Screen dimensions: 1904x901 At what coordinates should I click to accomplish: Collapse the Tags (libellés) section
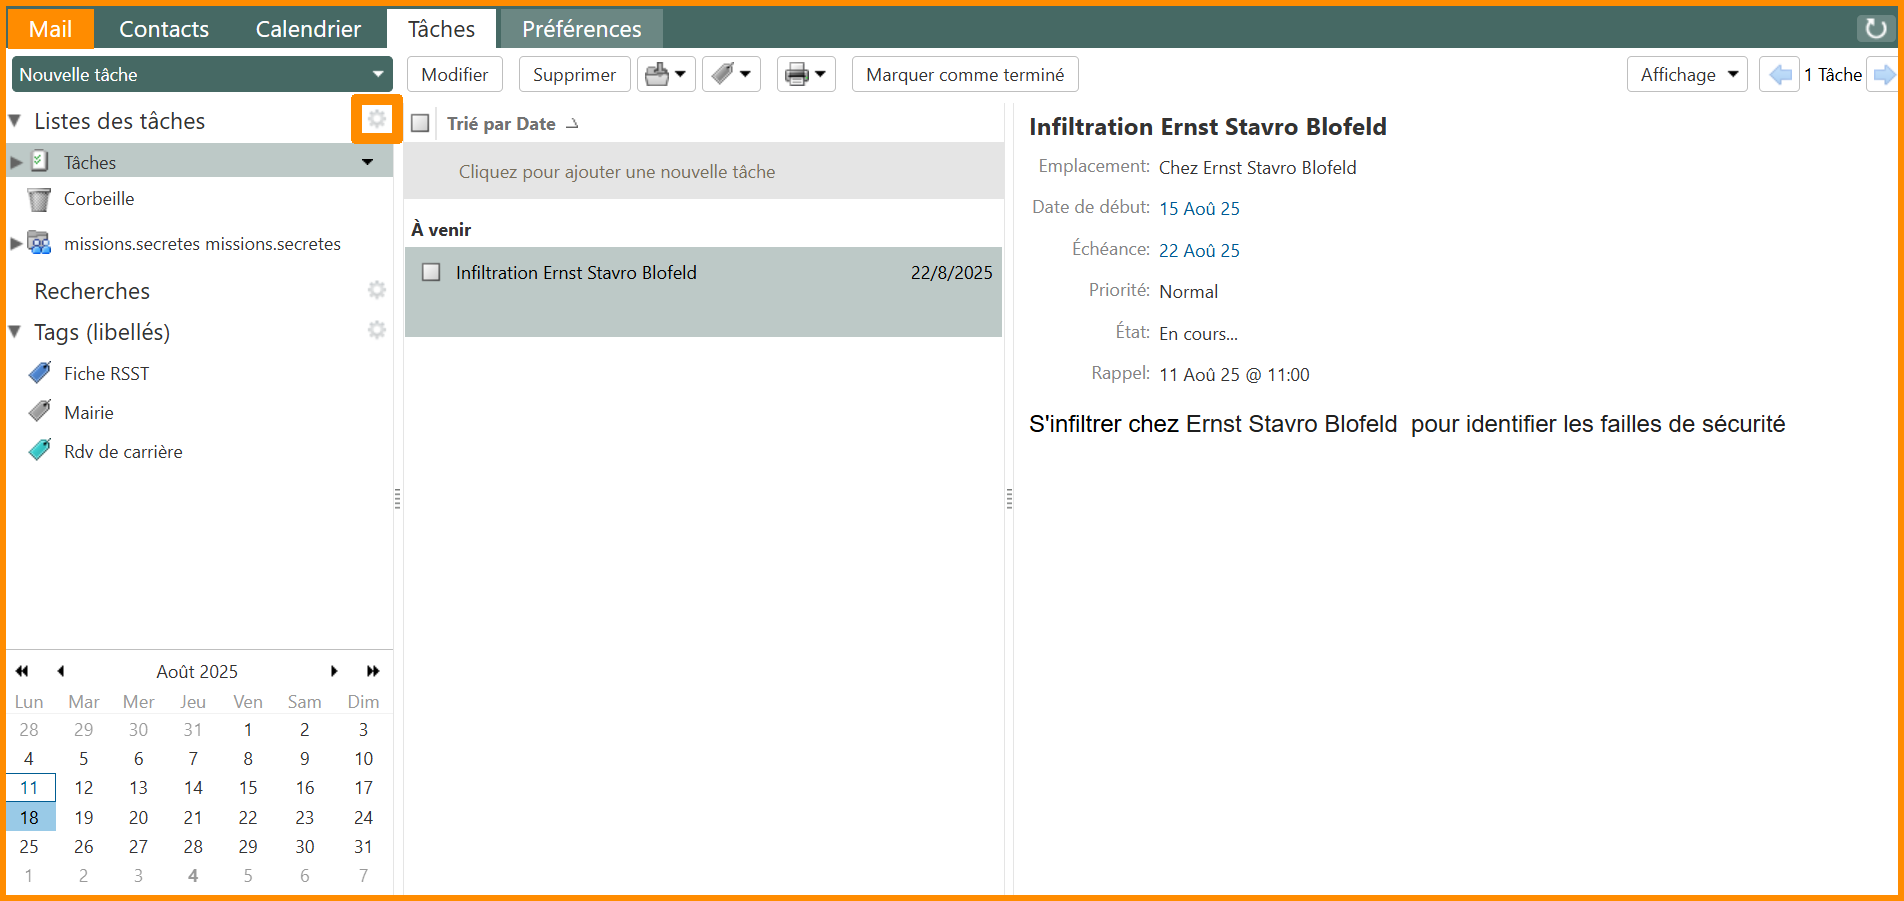16,332
